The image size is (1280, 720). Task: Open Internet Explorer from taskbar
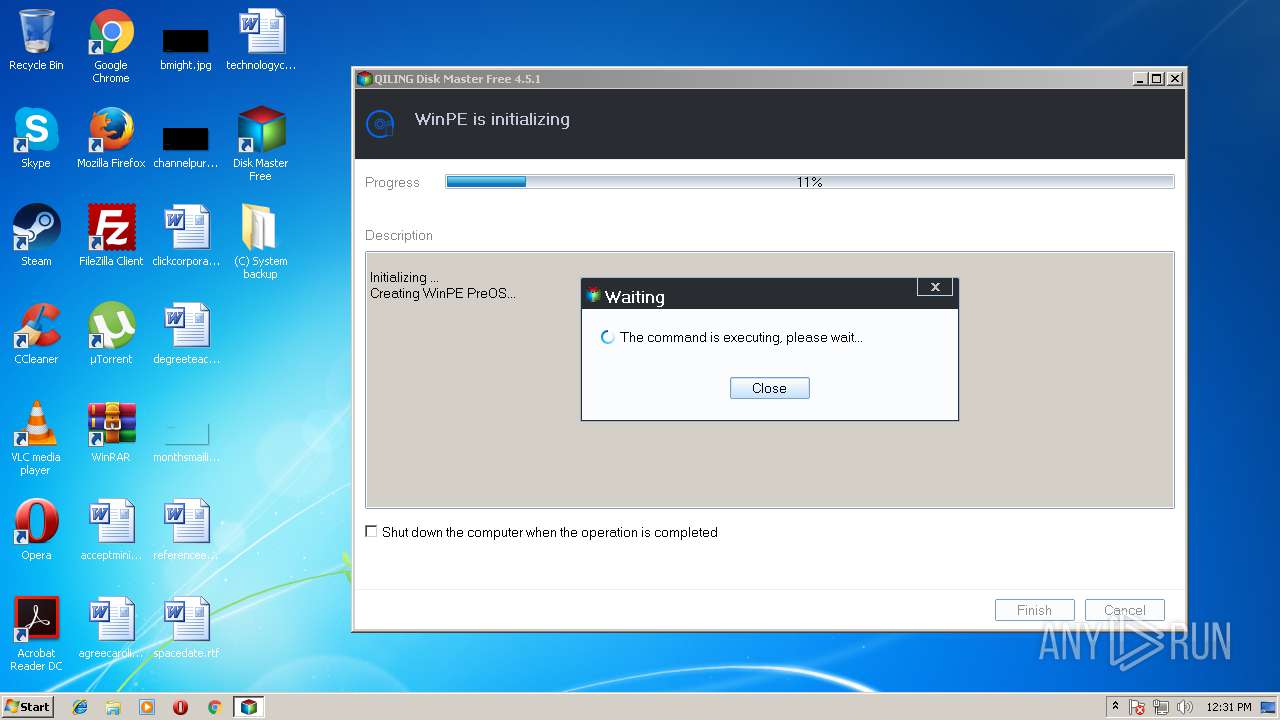[80, 707]
